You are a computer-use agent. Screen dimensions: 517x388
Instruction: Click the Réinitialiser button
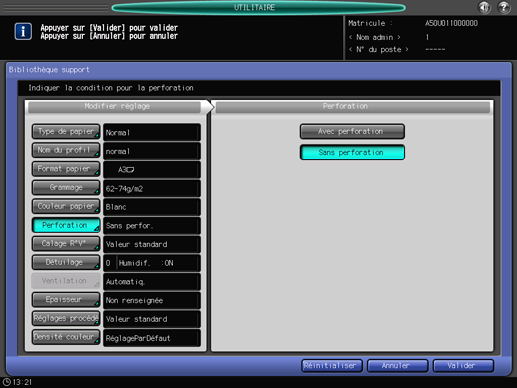[332, 366]
